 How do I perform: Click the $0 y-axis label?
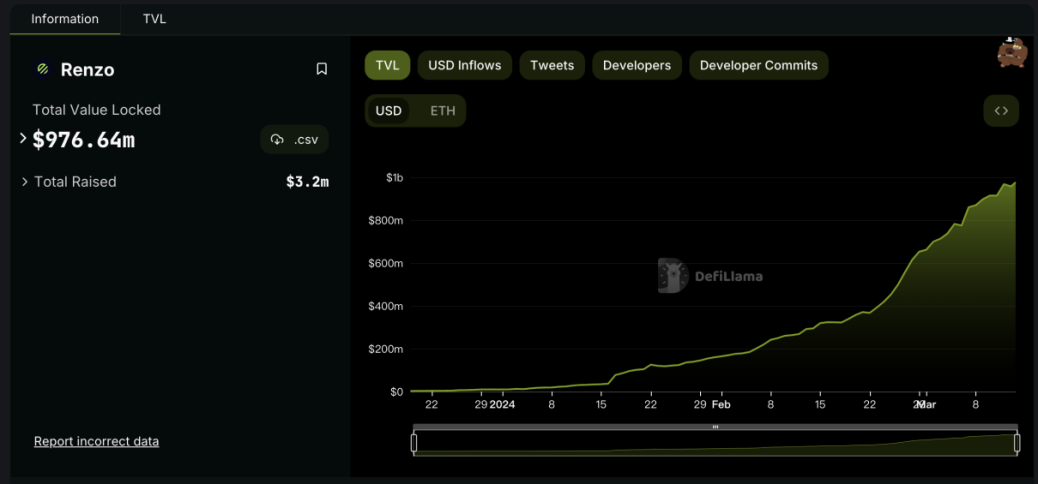[397, 392]
